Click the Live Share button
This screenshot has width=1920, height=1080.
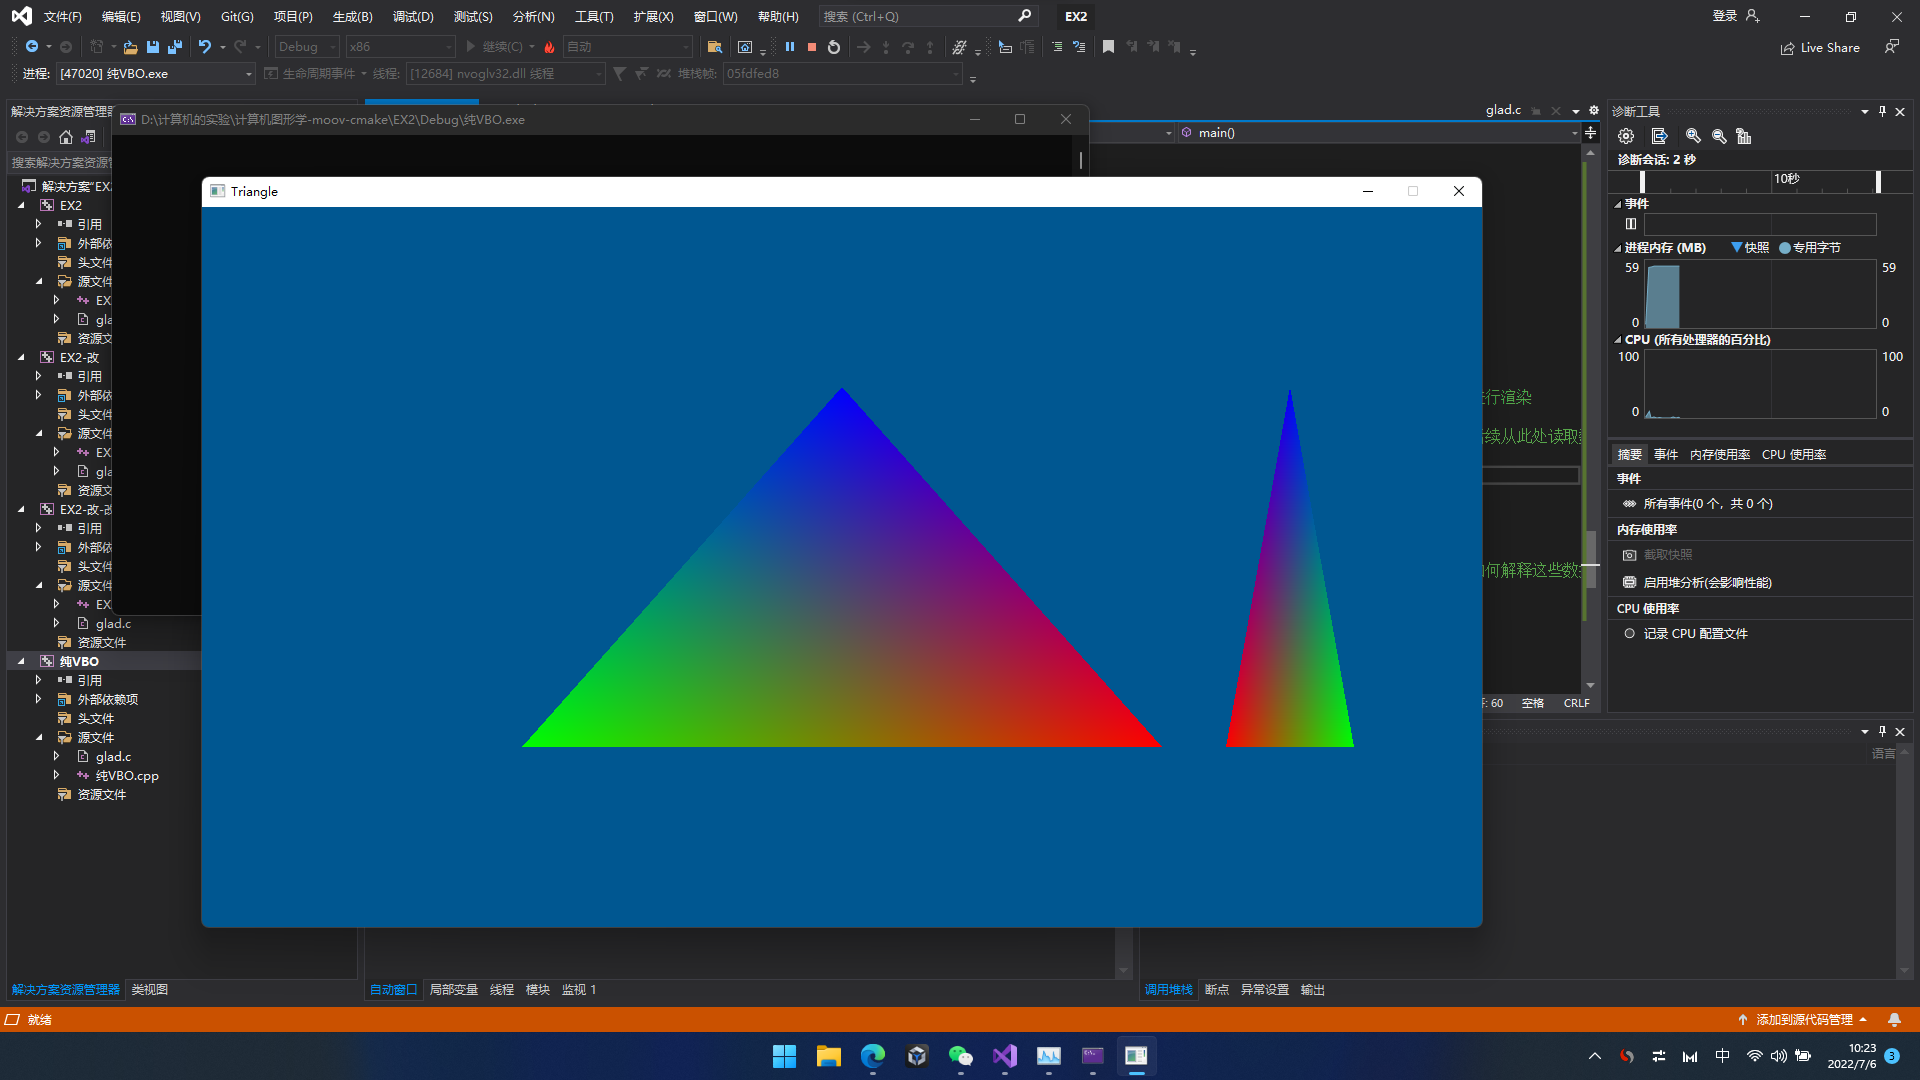pyautogui.click(x=1820, y=47)
